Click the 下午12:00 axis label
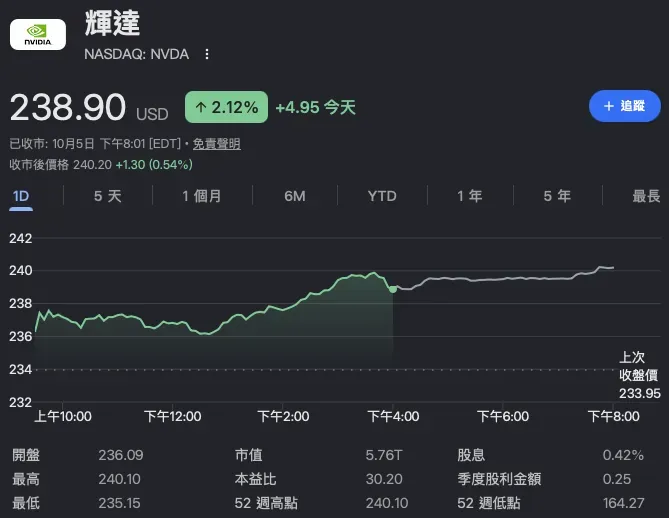The image size is (669, 518). point(172,416)
